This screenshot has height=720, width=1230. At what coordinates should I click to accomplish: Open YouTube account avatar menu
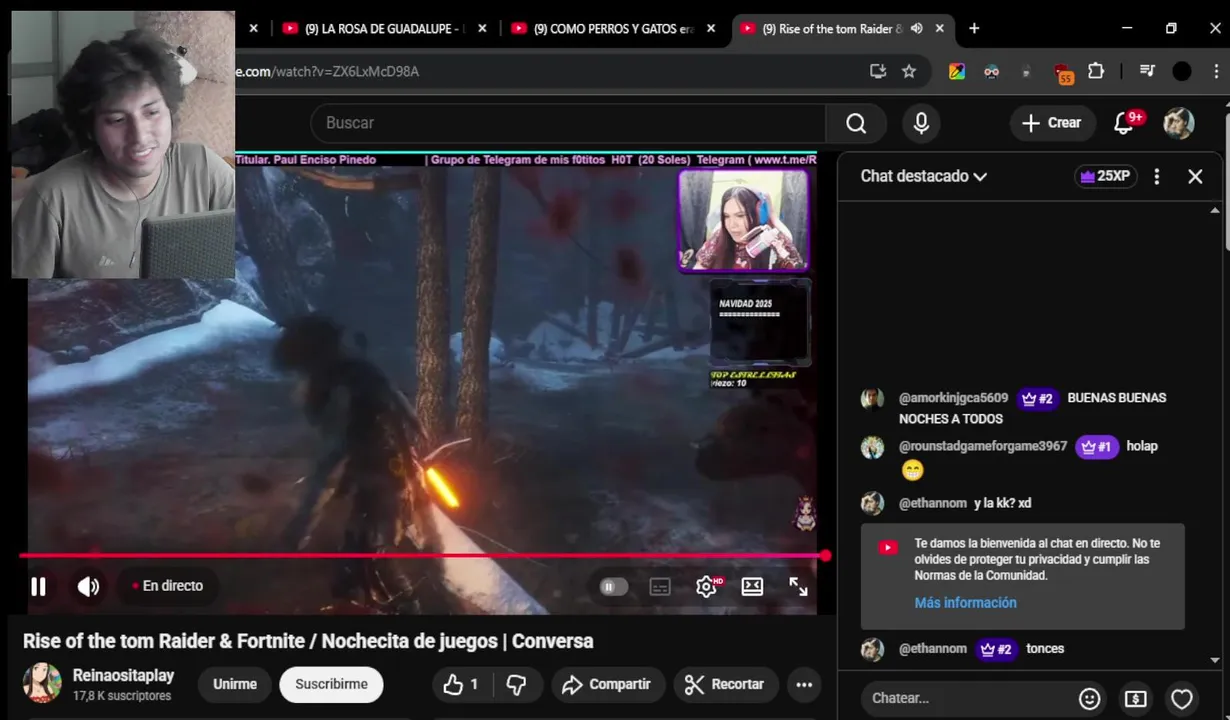tap(1179, 123)
